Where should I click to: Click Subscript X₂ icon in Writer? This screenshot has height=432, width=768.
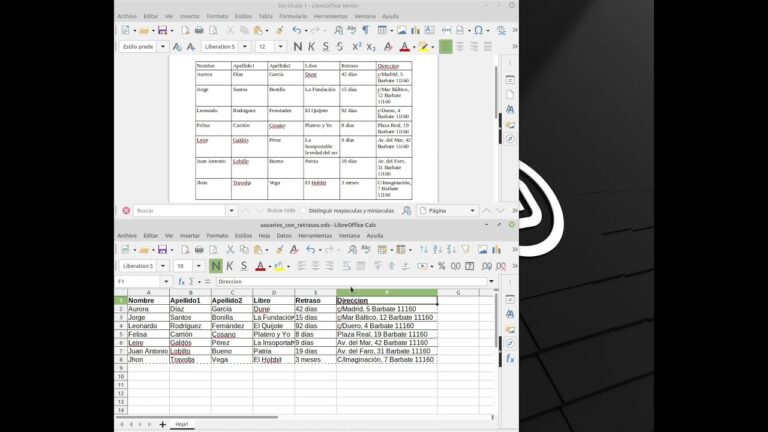pyautogui.click(x=371, y=47)
